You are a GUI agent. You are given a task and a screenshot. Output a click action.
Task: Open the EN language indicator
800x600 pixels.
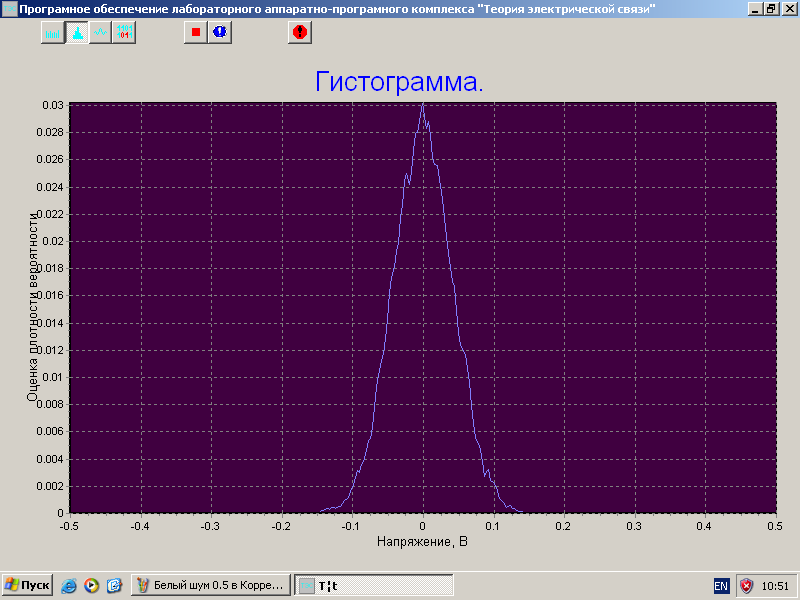(721, 586)
